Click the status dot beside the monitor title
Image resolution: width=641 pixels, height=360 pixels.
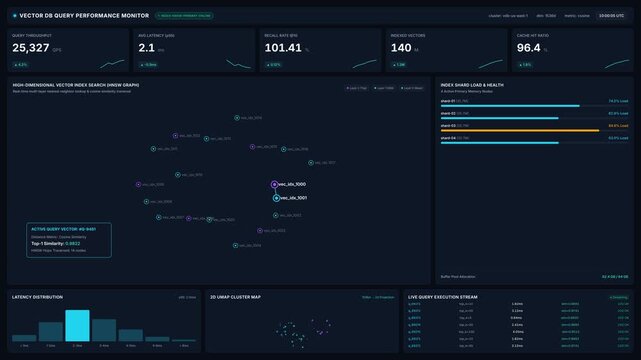(15, 16)
